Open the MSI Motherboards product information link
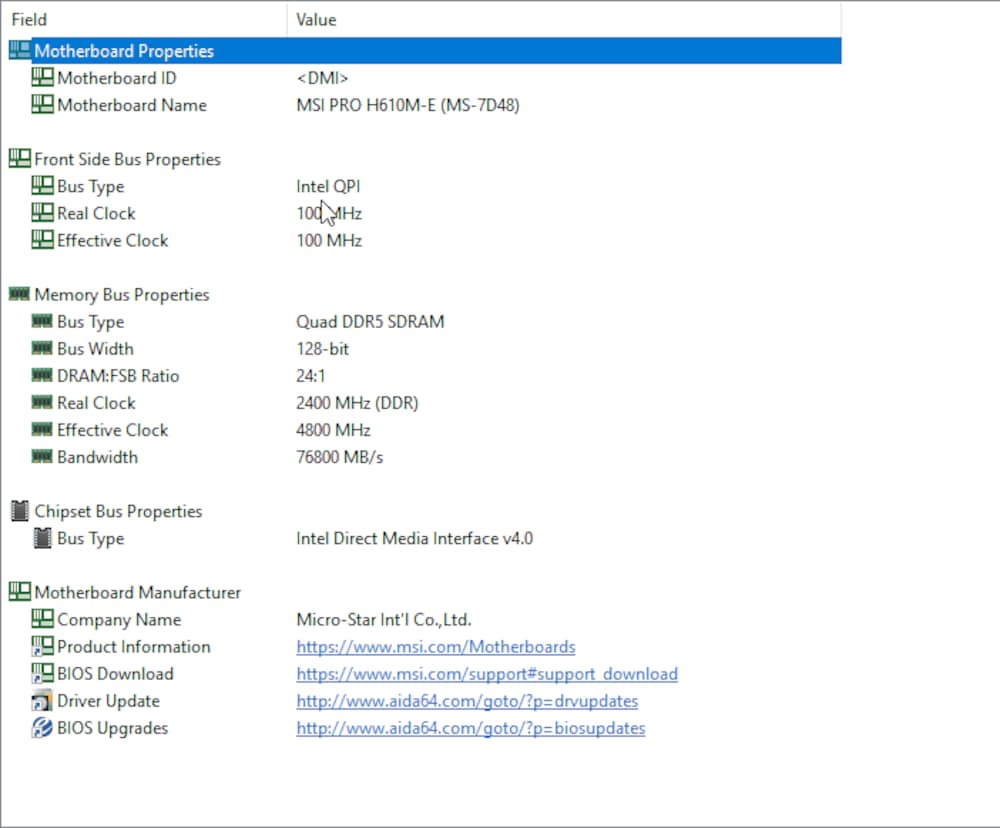Image resolution: width=1000 pixels, height=828 pixels. coord(435,647)
